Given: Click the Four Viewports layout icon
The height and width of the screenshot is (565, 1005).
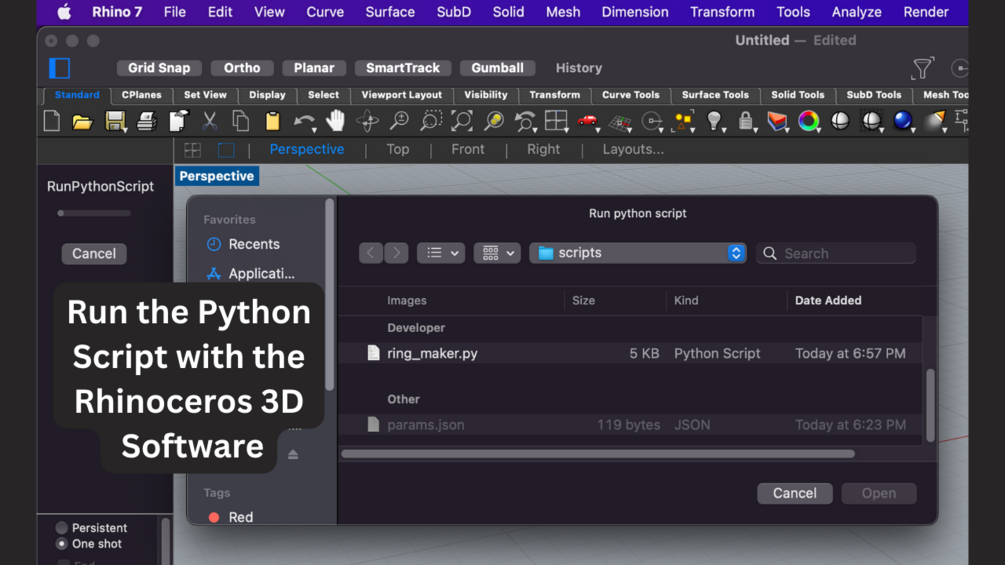Looking at the screenshot, I should pyautogui.click(x=556, y=121).
